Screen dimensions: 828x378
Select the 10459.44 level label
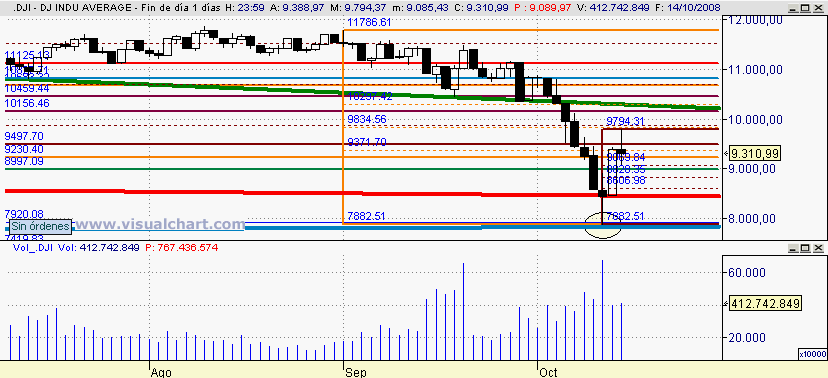pos(27,89)
